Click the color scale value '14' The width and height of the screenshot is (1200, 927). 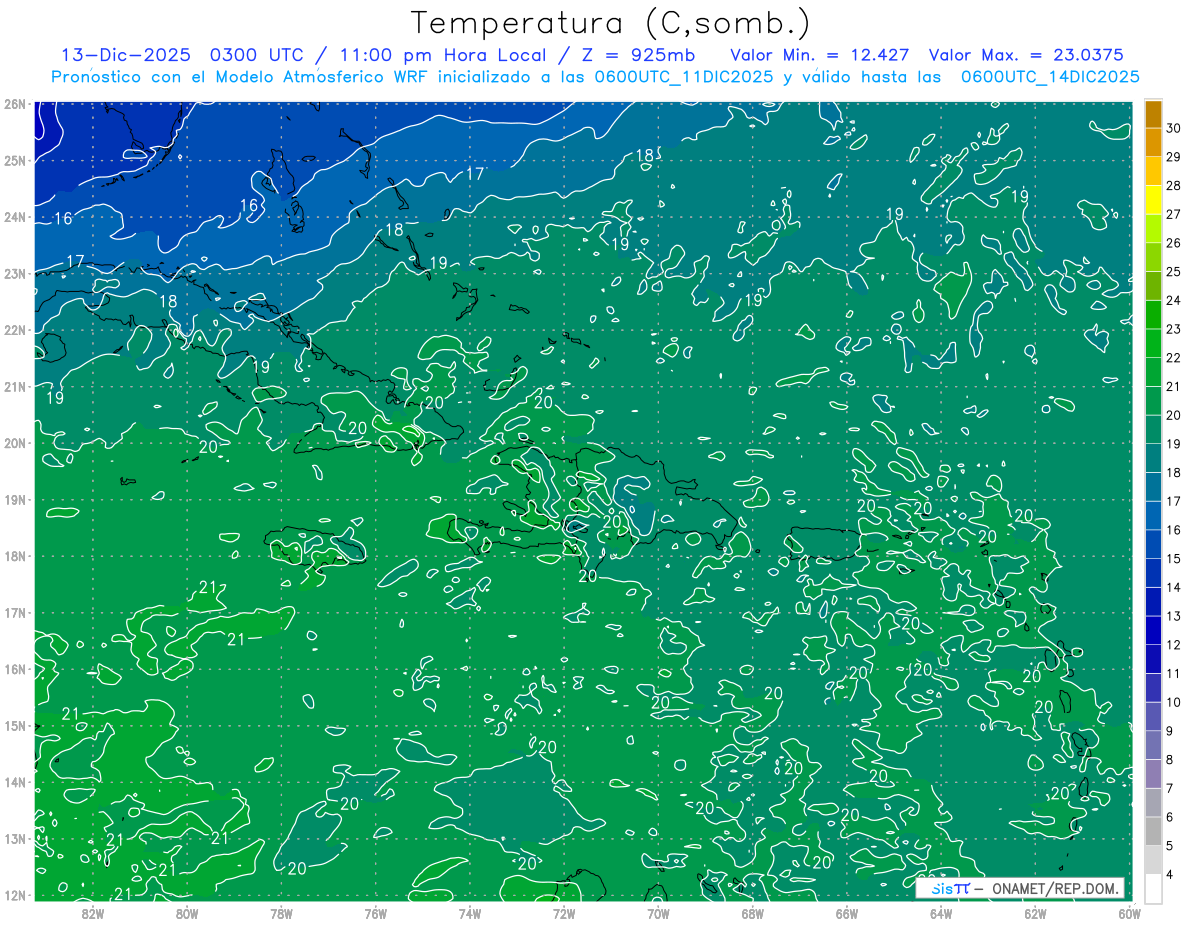click(1174, 587)
